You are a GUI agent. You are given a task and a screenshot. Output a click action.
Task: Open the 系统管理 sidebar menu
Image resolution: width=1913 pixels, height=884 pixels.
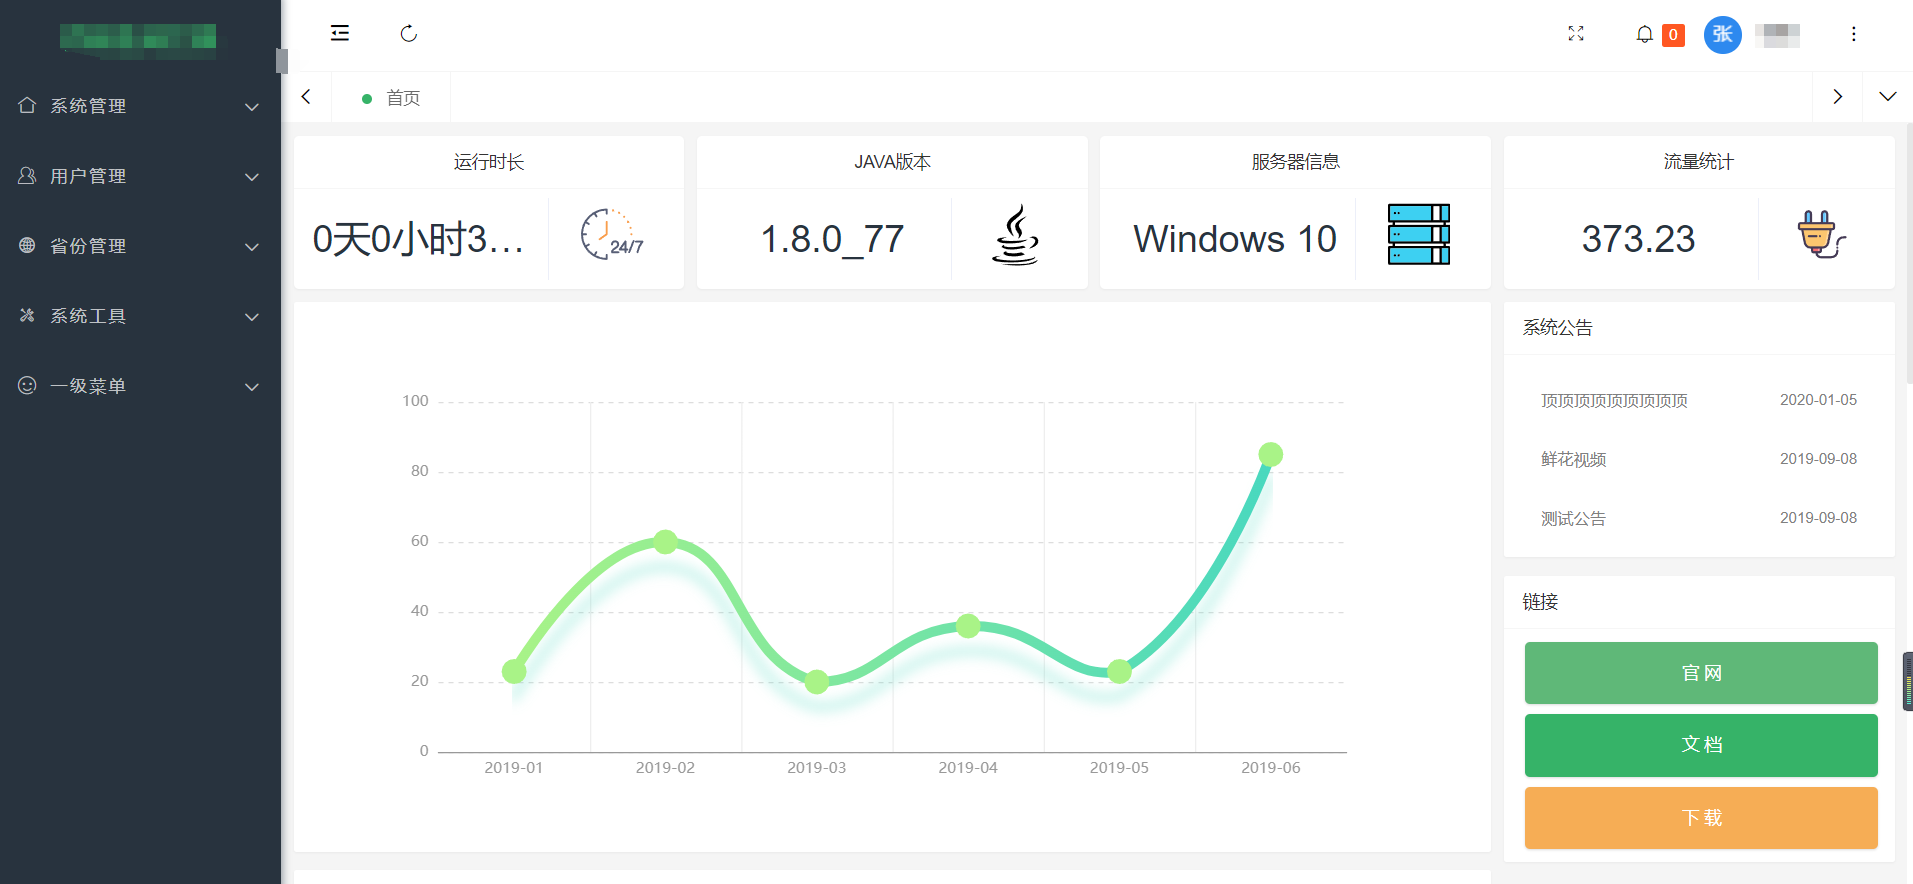click(x=140, y=106)
